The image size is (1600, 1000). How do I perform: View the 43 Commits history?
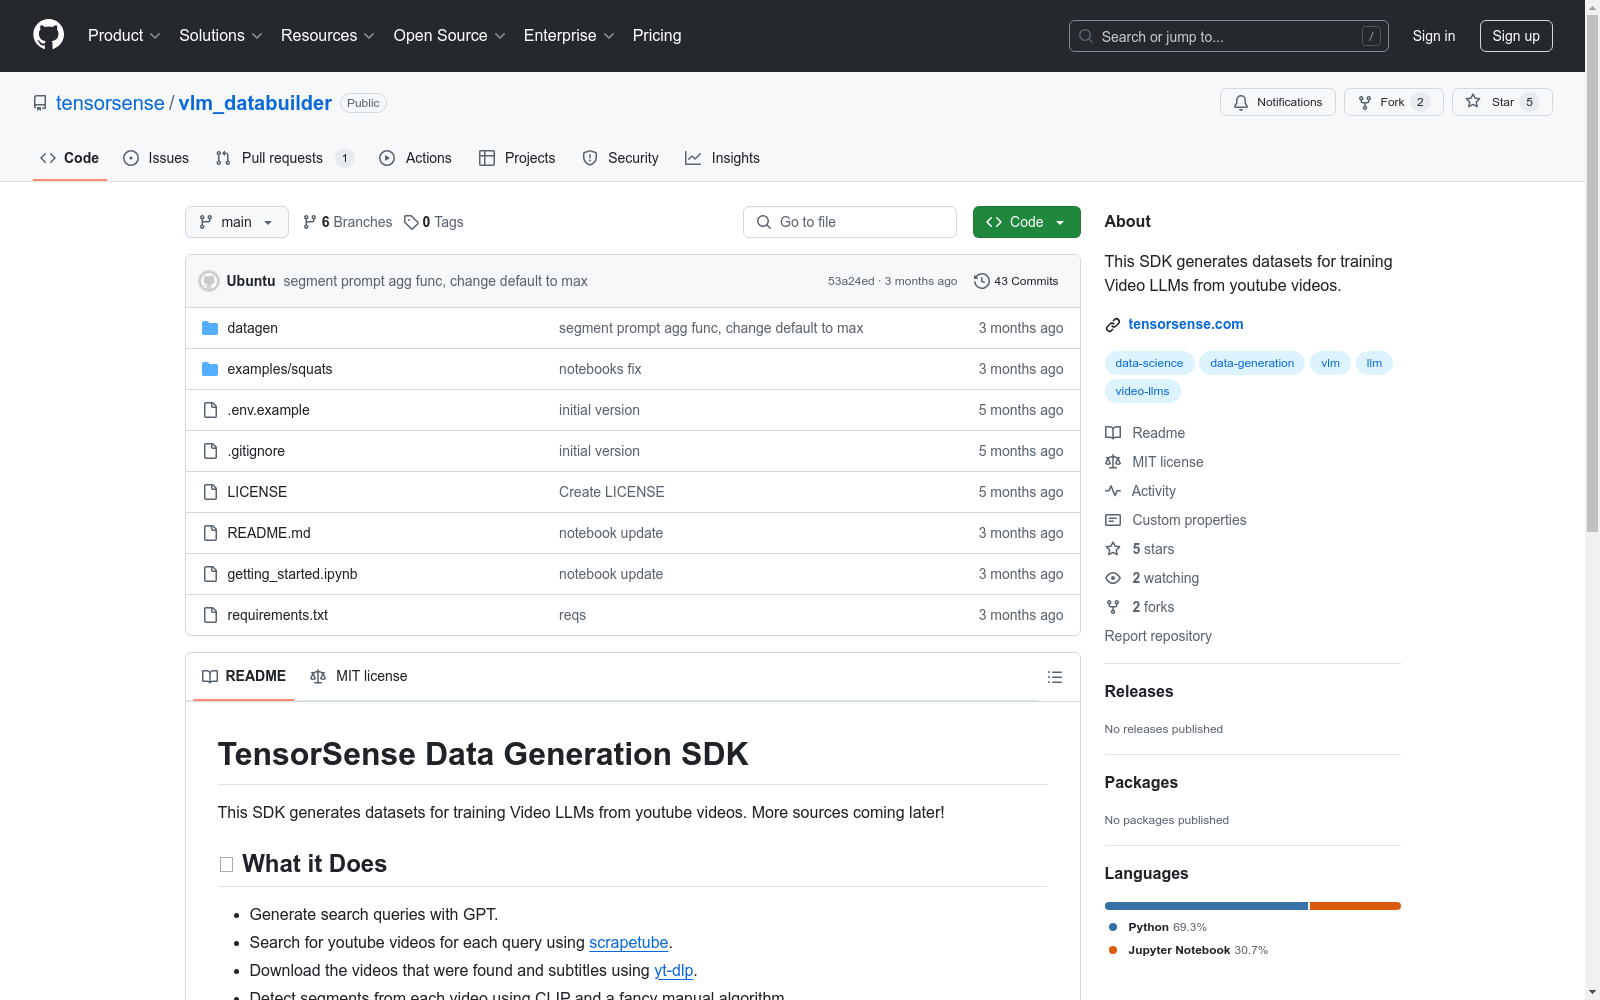1016,281
